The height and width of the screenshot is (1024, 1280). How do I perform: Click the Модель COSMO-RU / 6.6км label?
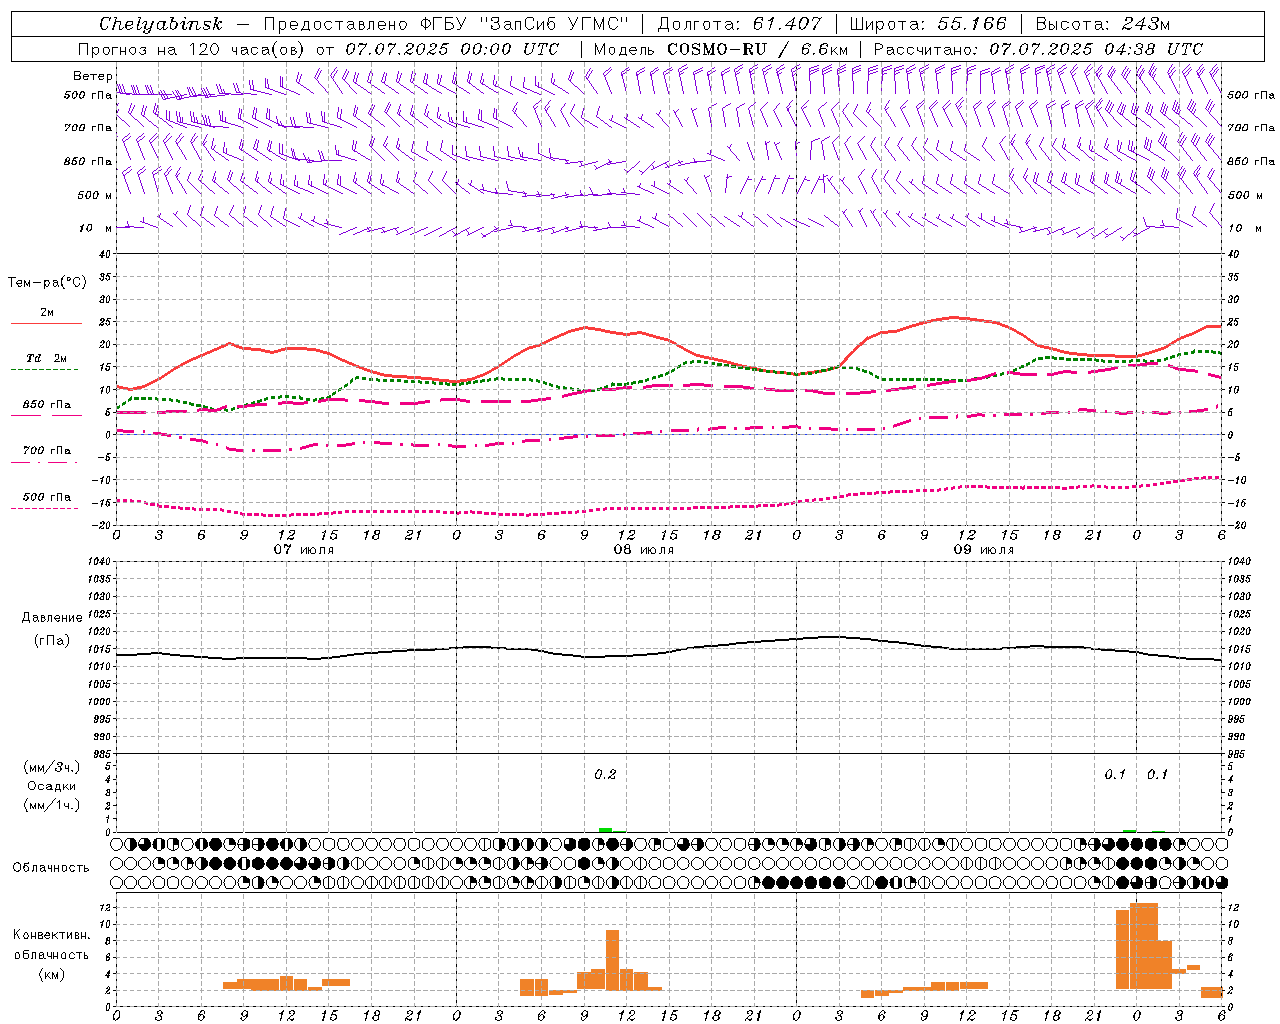[x=721, y=49]
